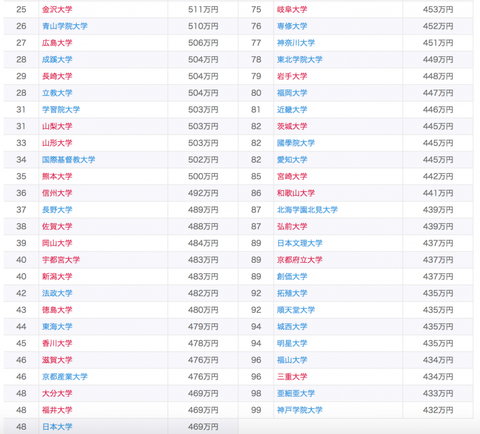Click the 佐賀大学 link
The height and width of the screenshot is (434, 480).
coord(57,226)
